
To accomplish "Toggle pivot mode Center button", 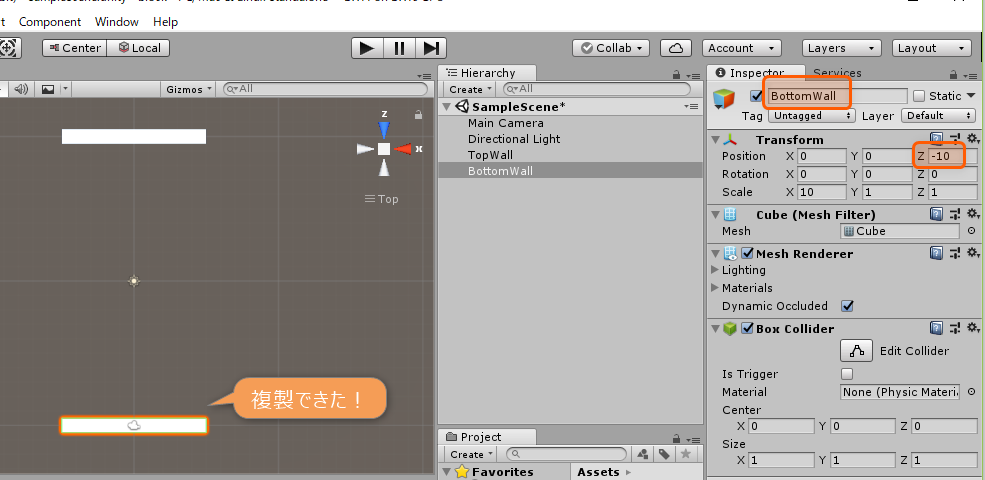I will click(x=75, y=48).
